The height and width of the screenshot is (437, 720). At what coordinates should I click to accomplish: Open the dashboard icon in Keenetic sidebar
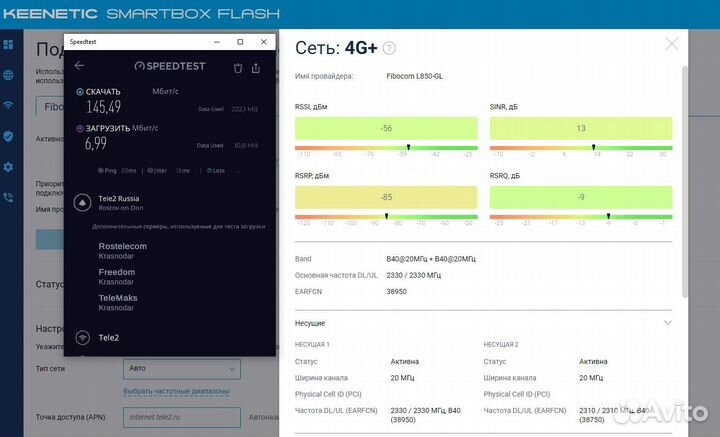[8, 45]
